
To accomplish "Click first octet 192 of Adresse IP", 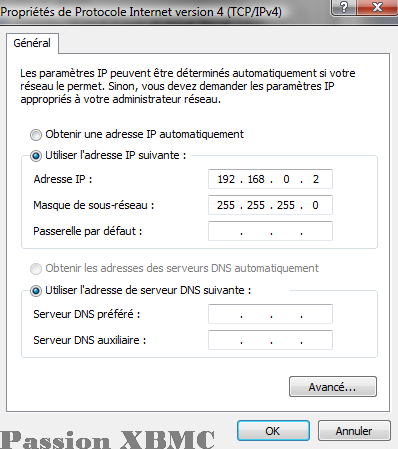I will coord(226,179).
